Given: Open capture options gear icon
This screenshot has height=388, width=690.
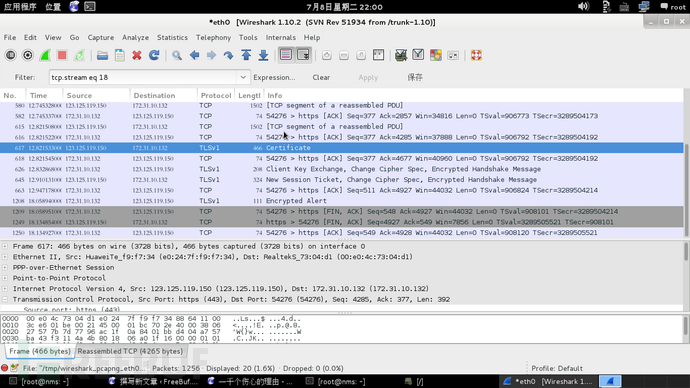Looking at the screenshot, I should (x=28, y=55).
